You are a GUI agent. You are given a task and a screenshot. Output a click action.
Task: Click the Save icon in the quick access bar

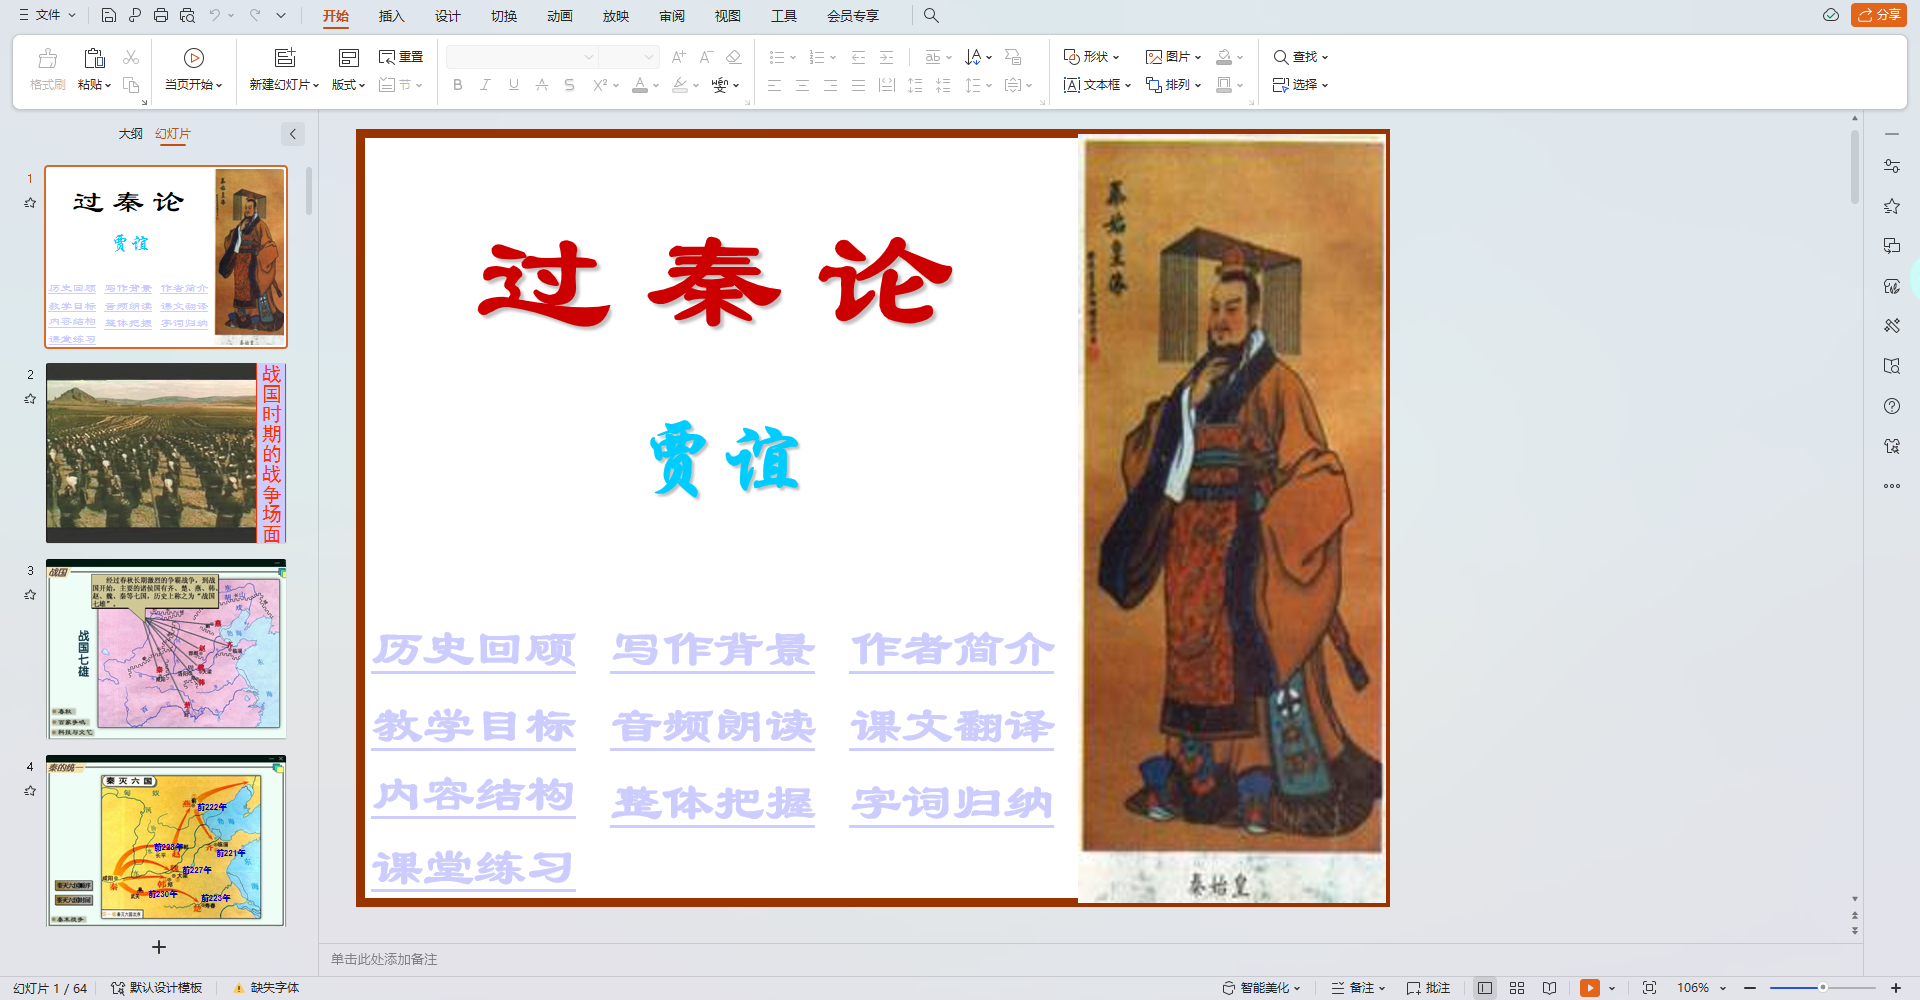109,15
